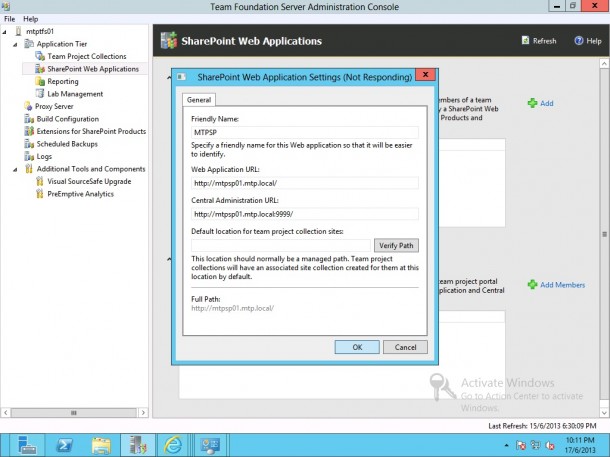Select Team Project Collections tree item
Screen dimensions: 610x457
tap(87, 56)
